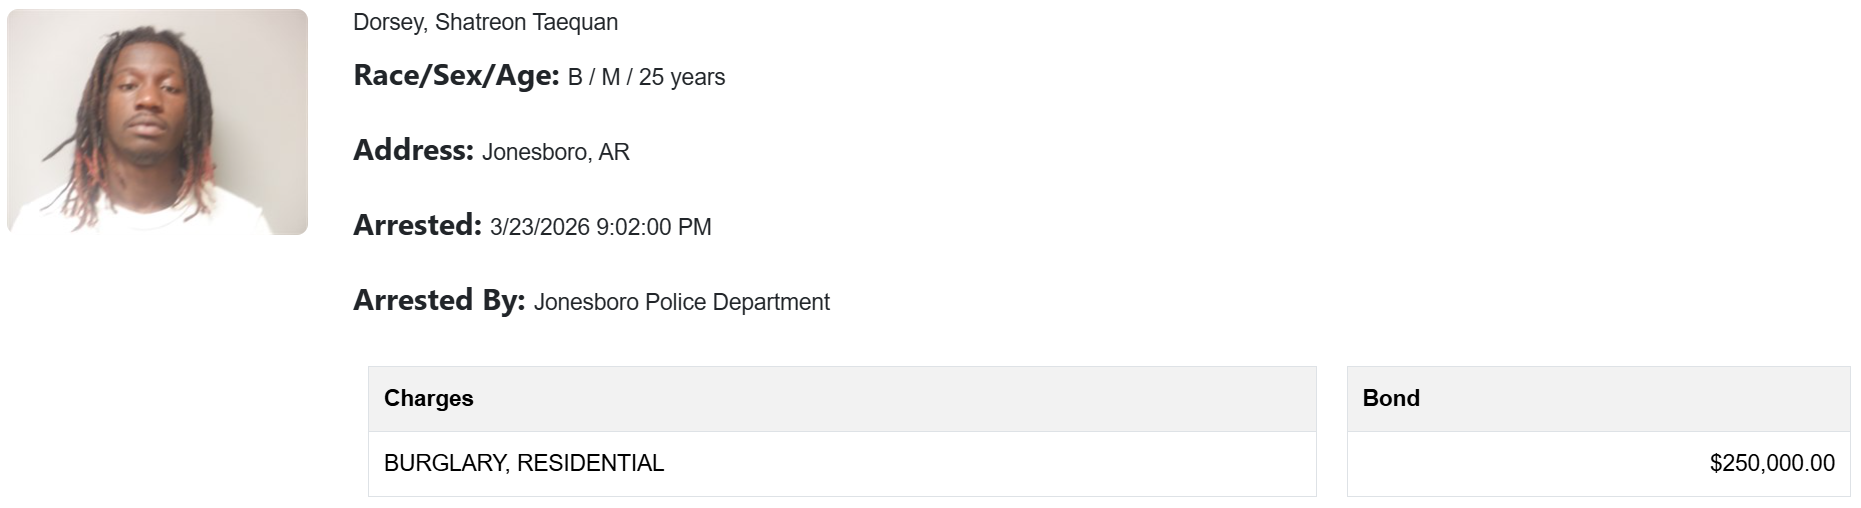Click the "Arrested:" field label

[x=417, y=225]
